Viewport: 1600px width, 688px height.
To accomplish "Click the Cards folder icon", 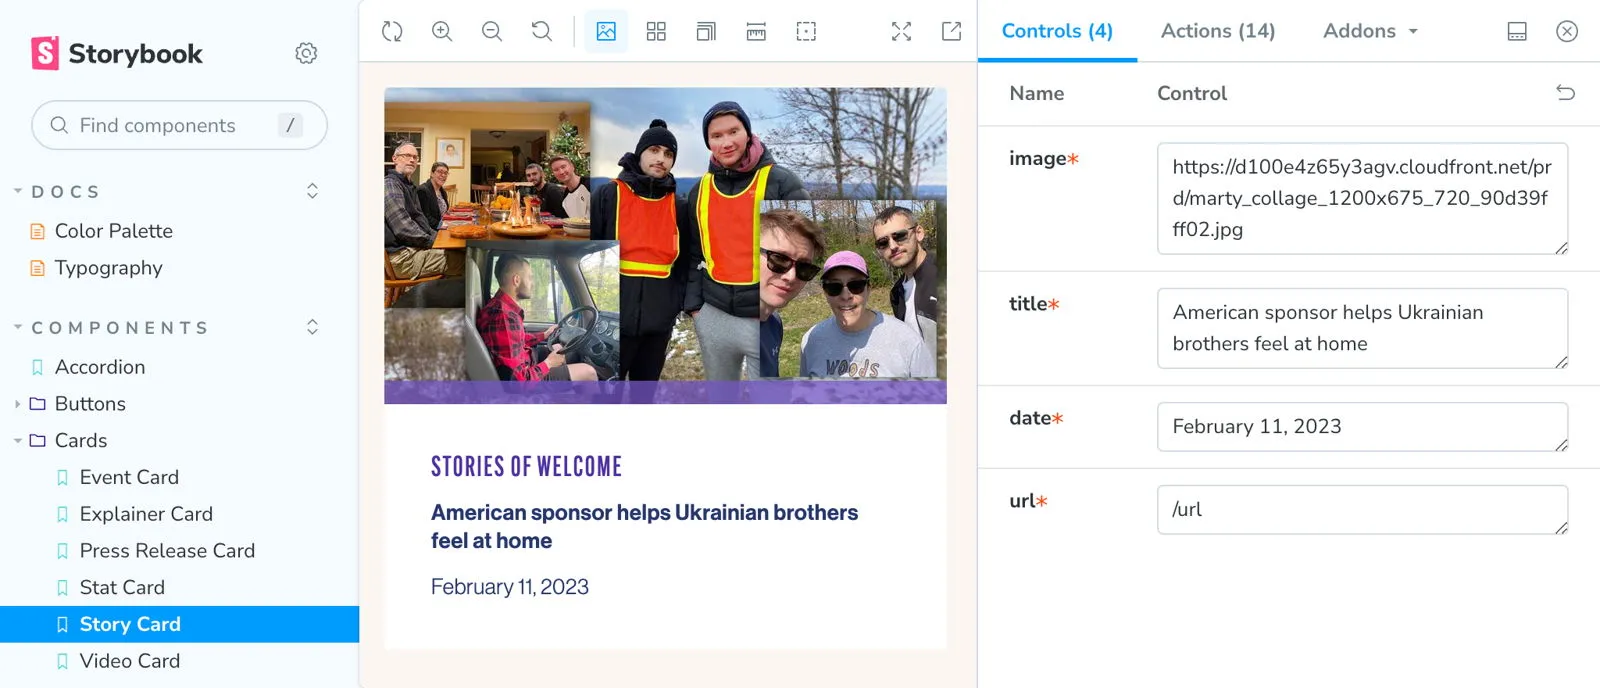I will coord(38,441).
